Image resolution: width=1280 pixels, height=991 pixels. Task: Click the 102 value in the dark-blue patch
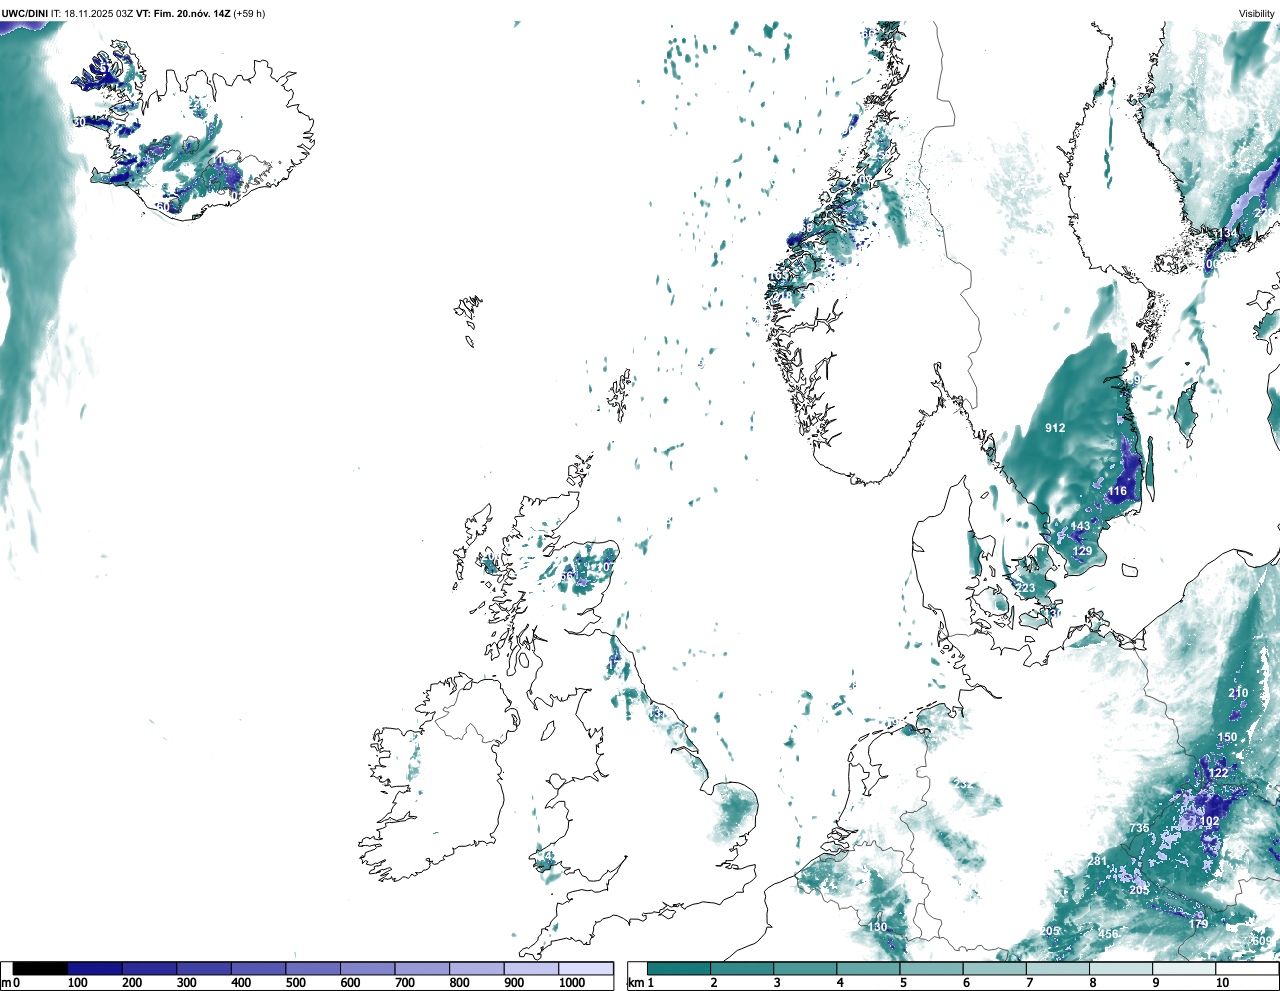[x=1210, y=821]
